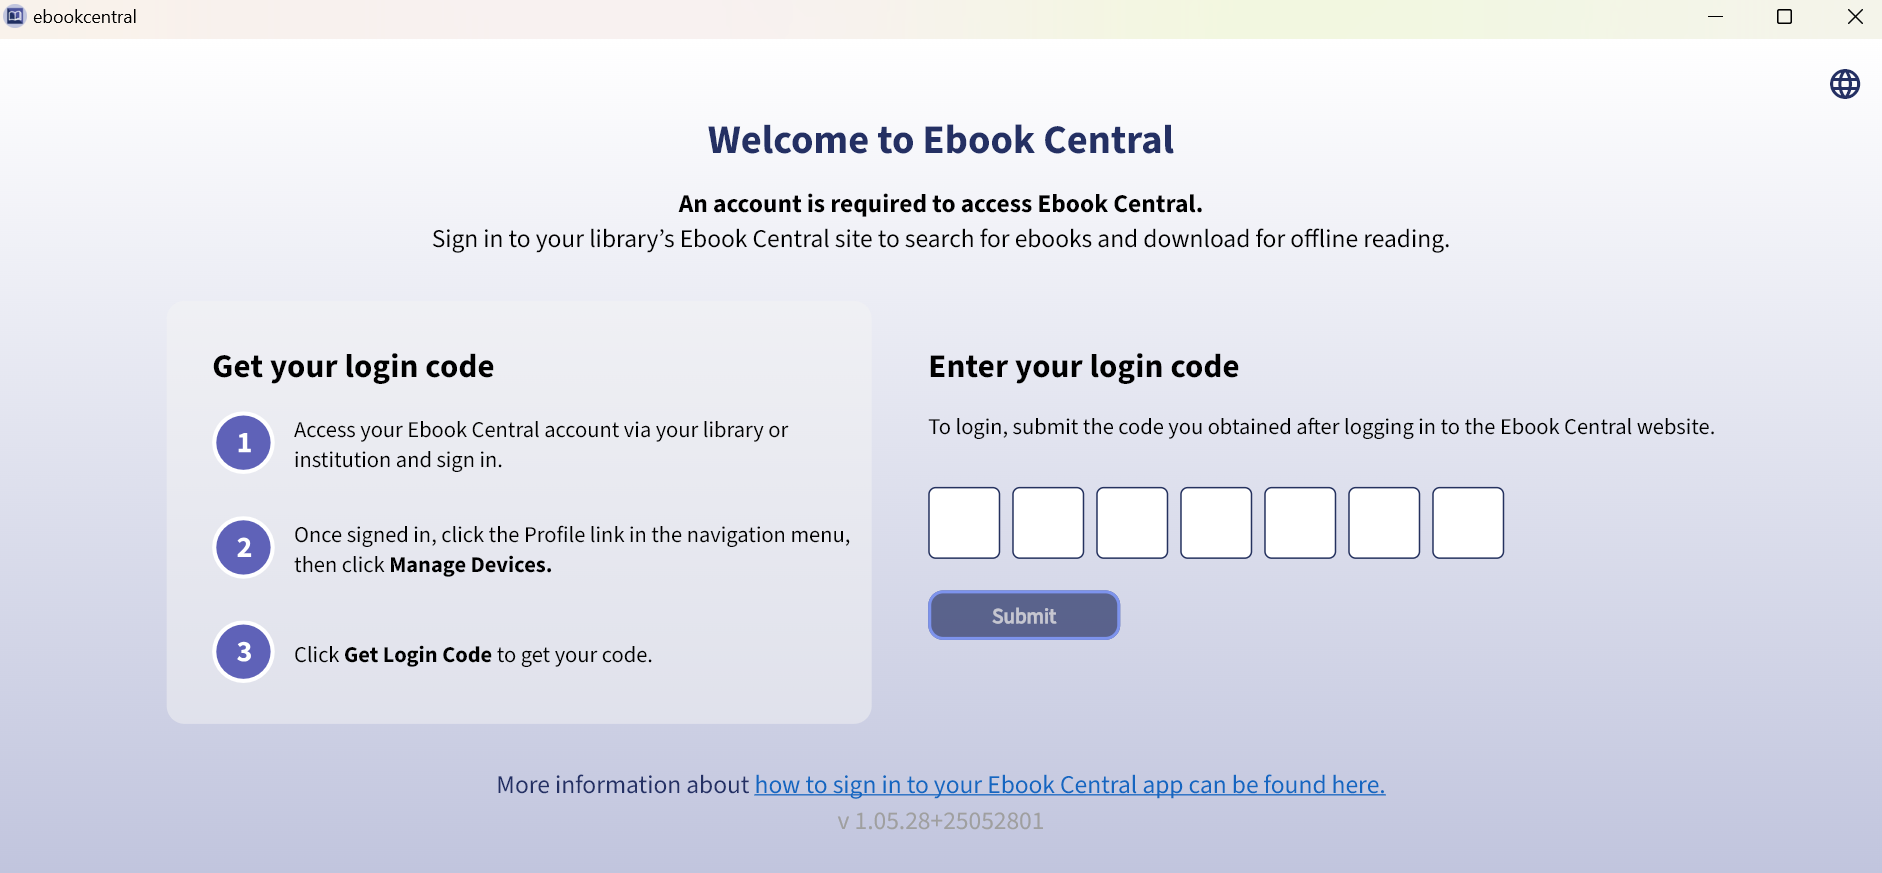Click the Submit button
Screen dimensions: 1882x873
click(x=1023, y=615)
